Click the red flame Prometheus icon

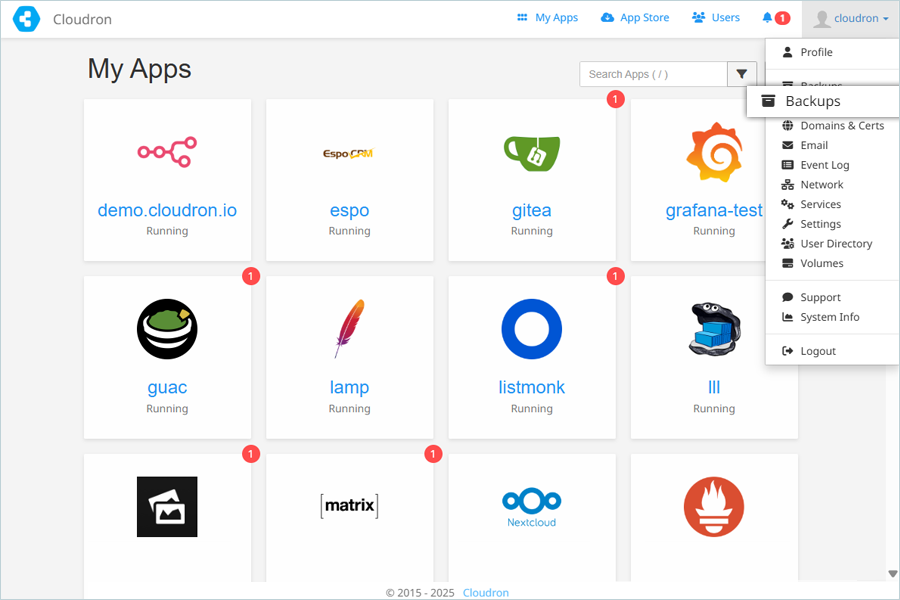coord(714,507)
